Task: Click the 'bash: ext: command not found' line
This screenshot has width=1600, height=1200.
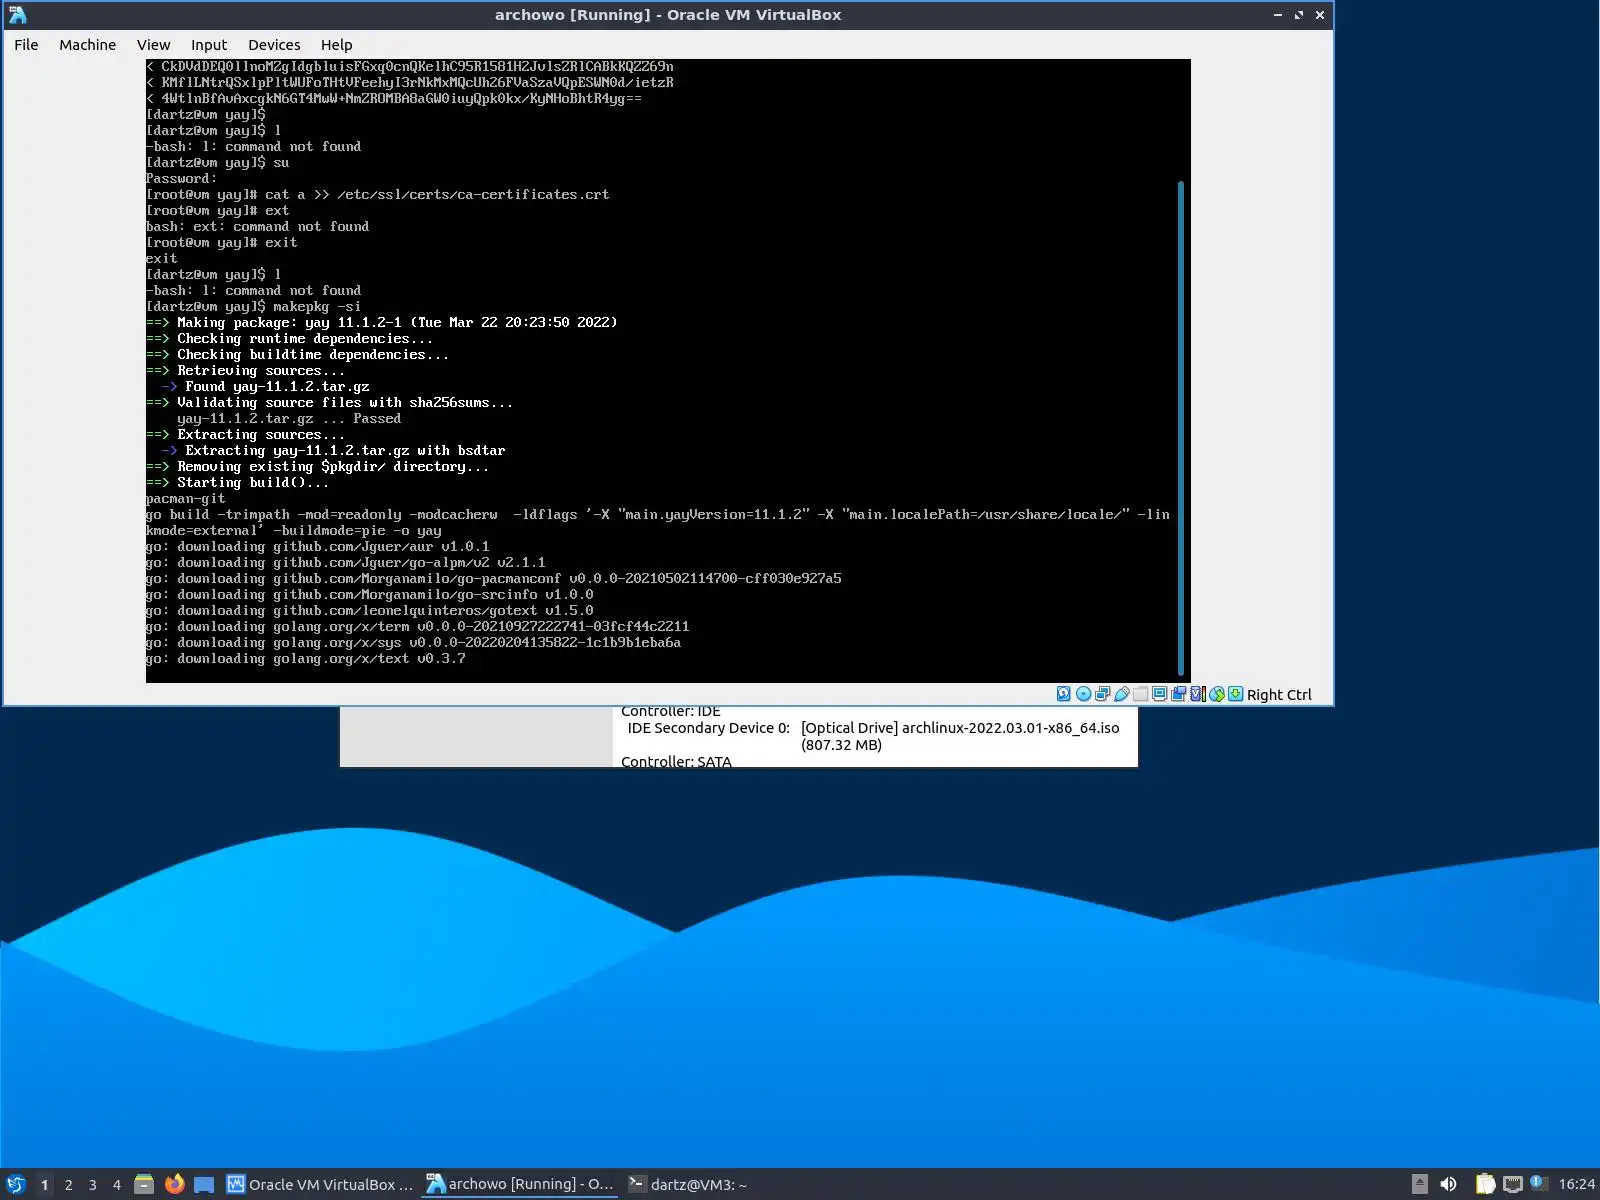Action: point(257,227)
